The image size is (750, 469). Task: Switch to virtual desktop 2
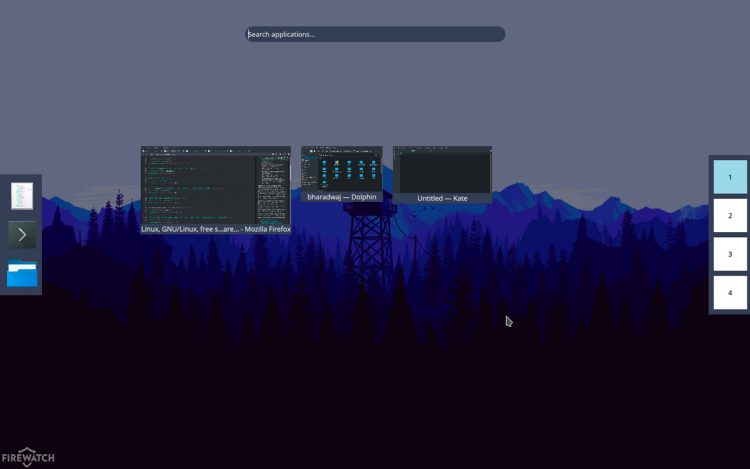(730, 216)
